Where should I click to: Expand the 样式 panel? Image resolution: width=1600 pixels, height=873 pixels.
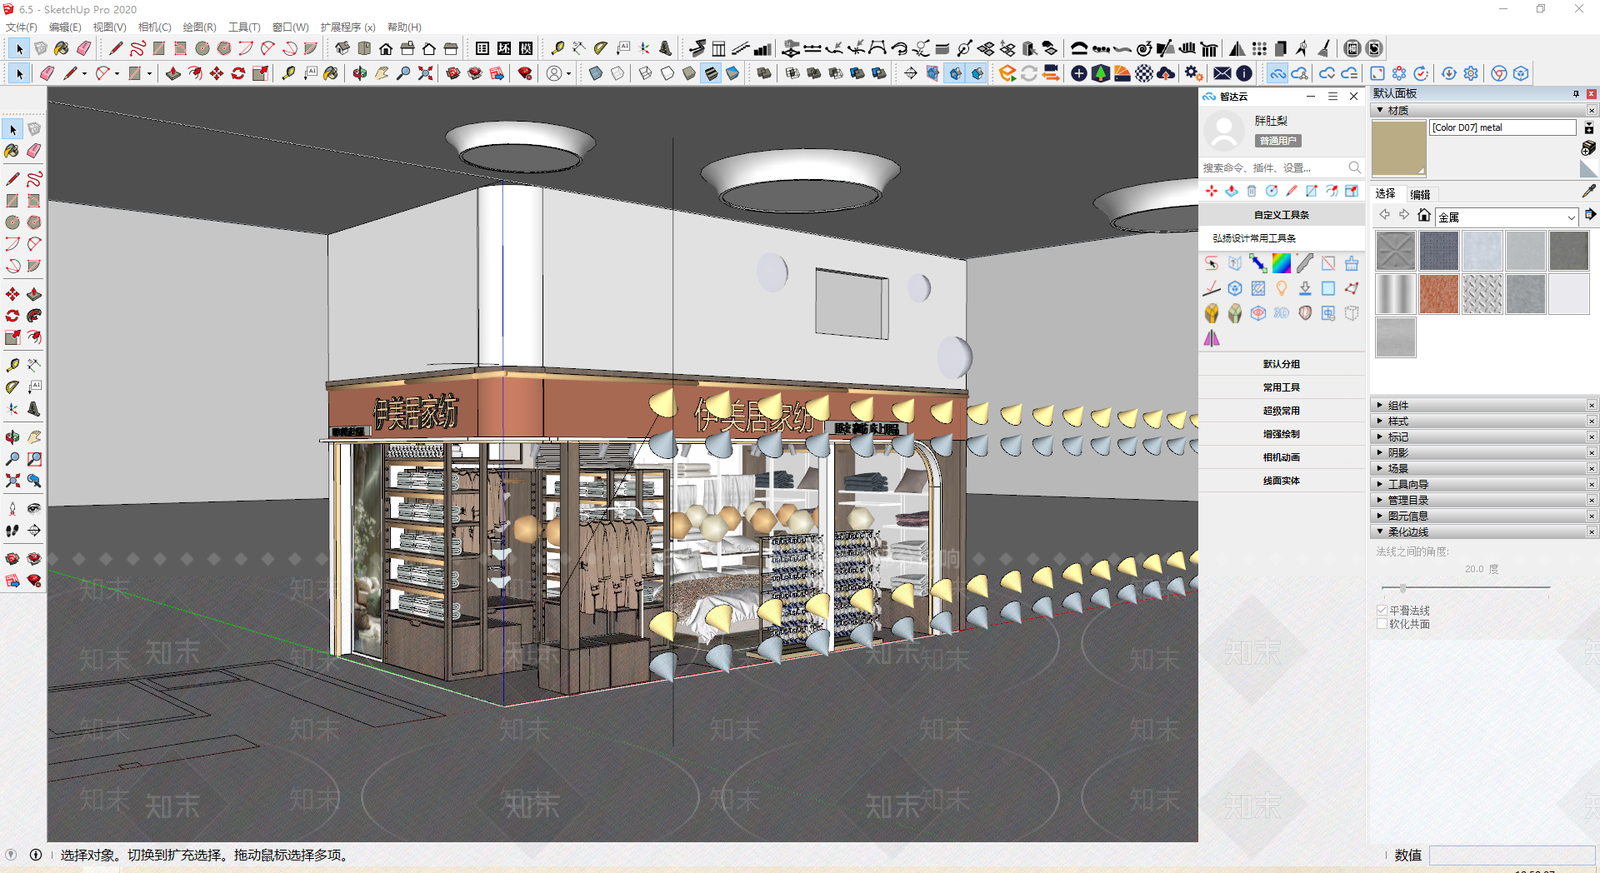1484,421
